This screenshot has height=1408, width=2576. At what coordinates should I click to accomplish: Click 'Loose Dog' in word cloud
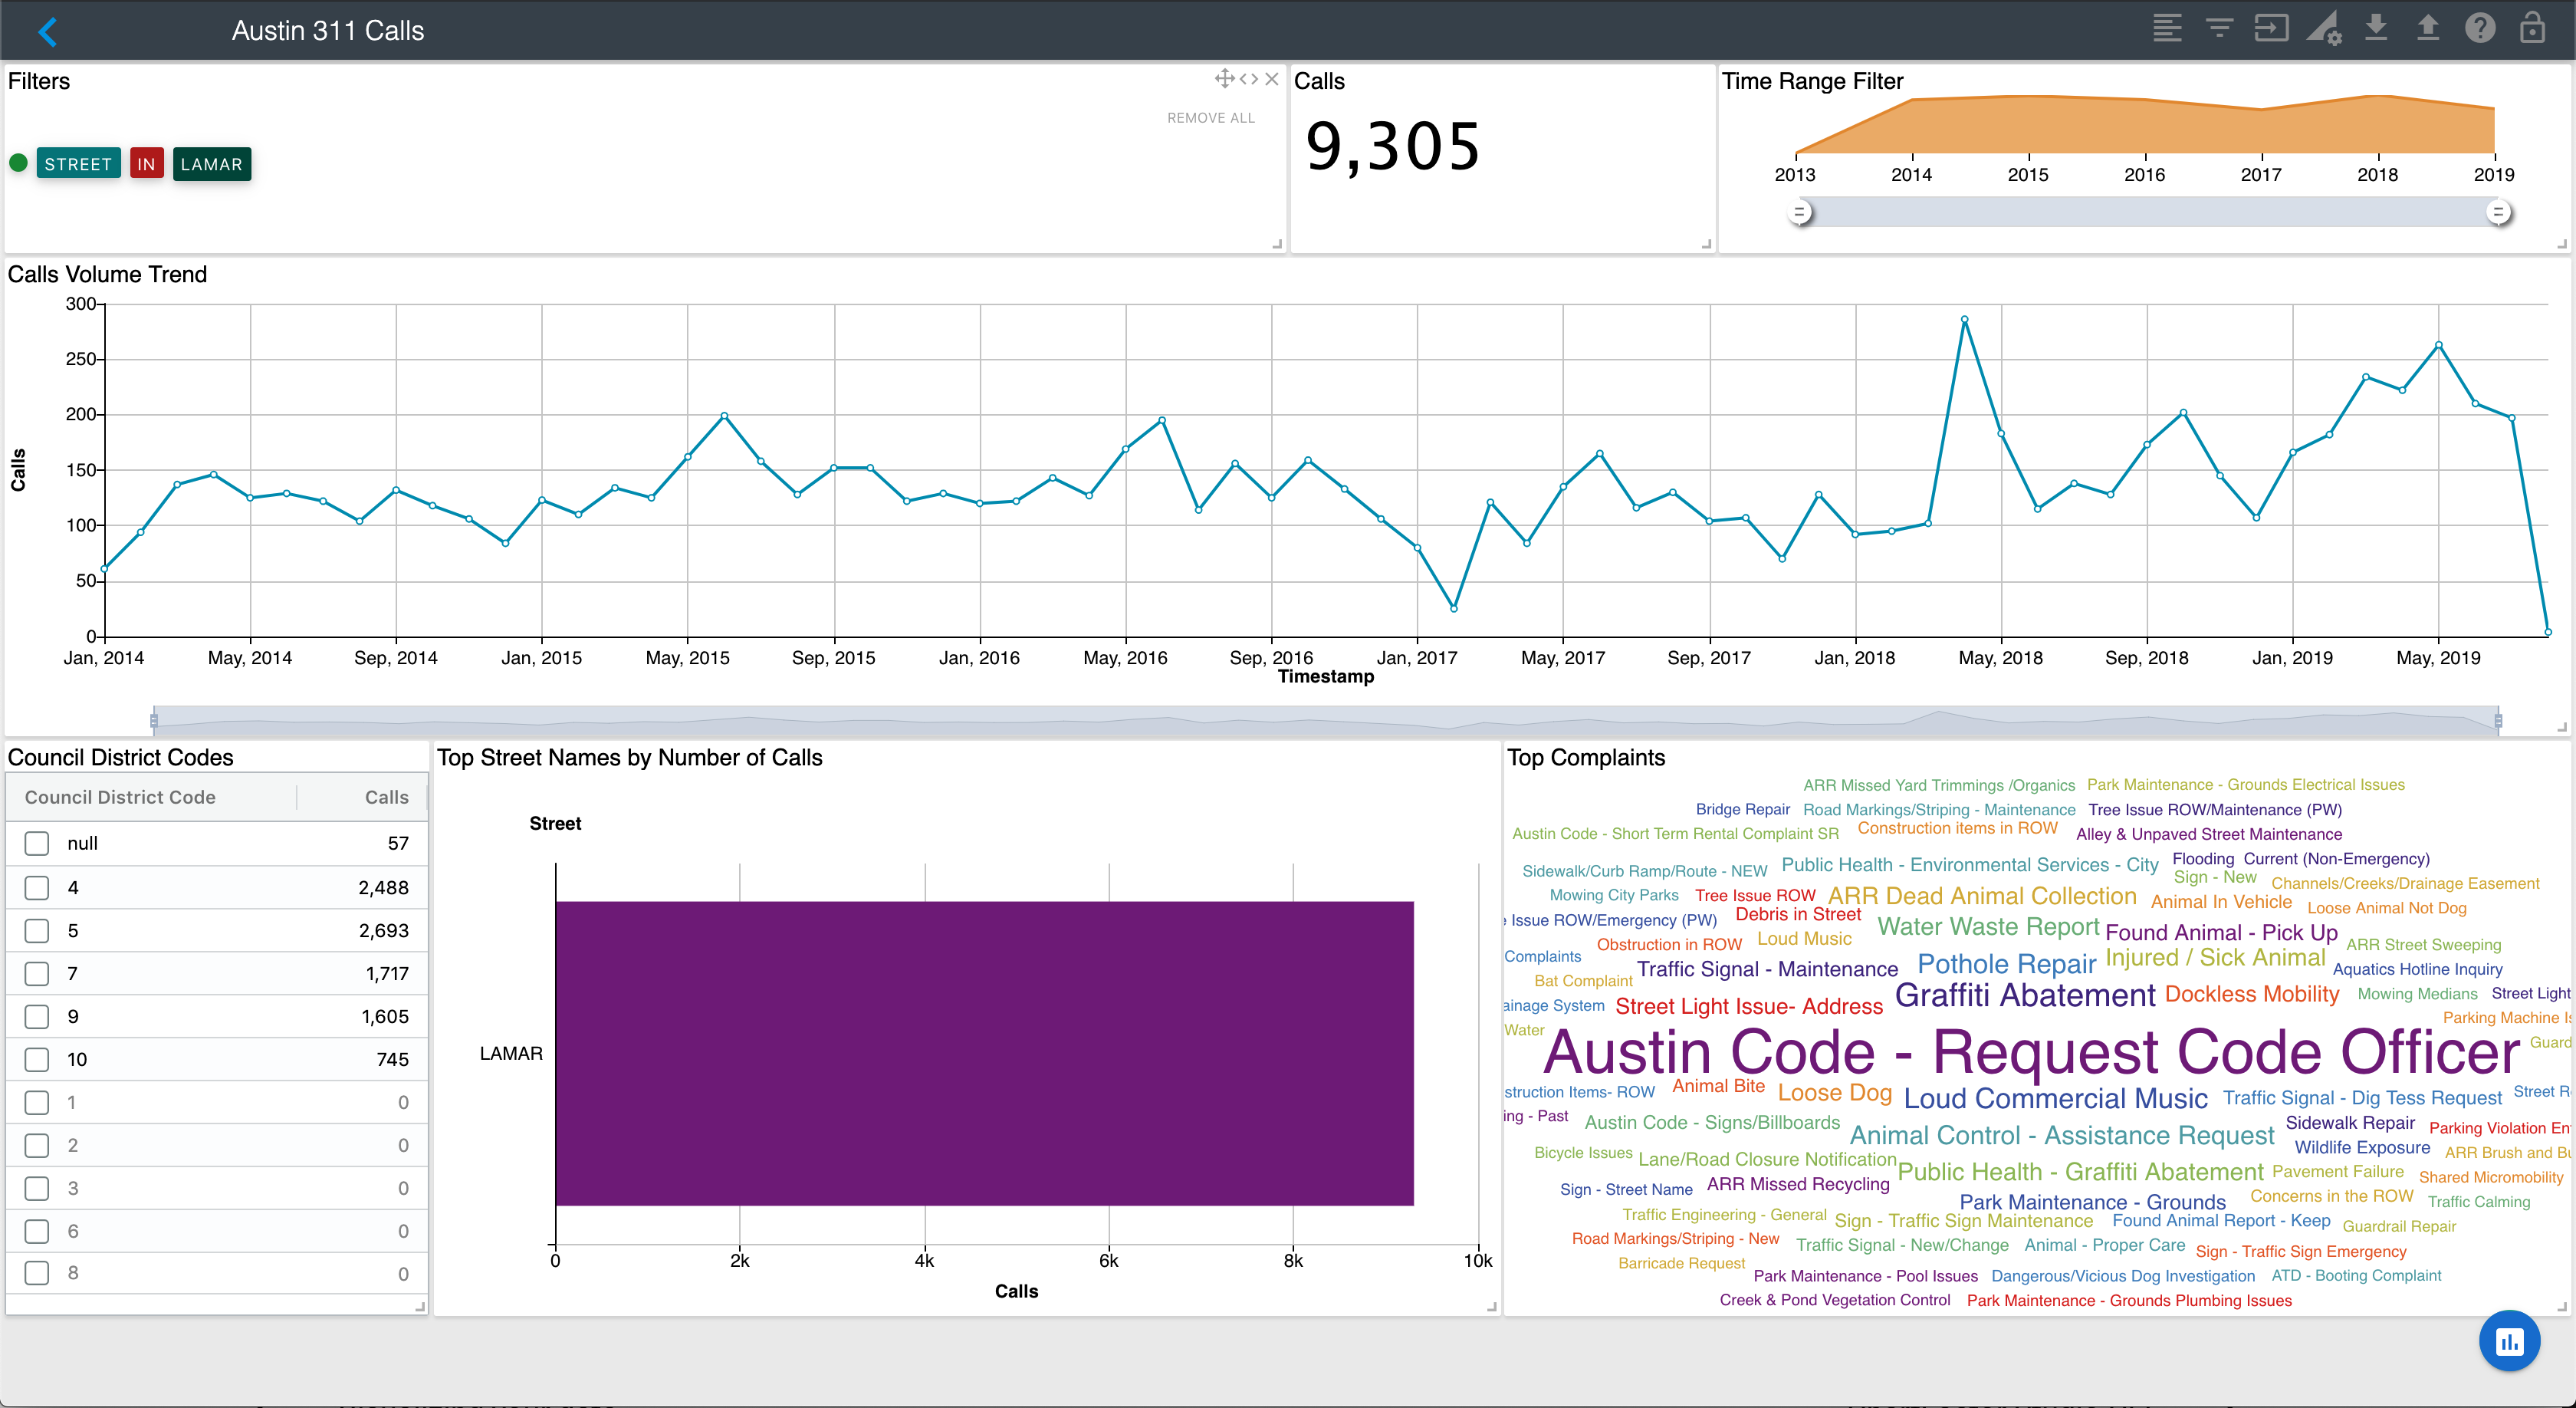coord(1835,1093)
